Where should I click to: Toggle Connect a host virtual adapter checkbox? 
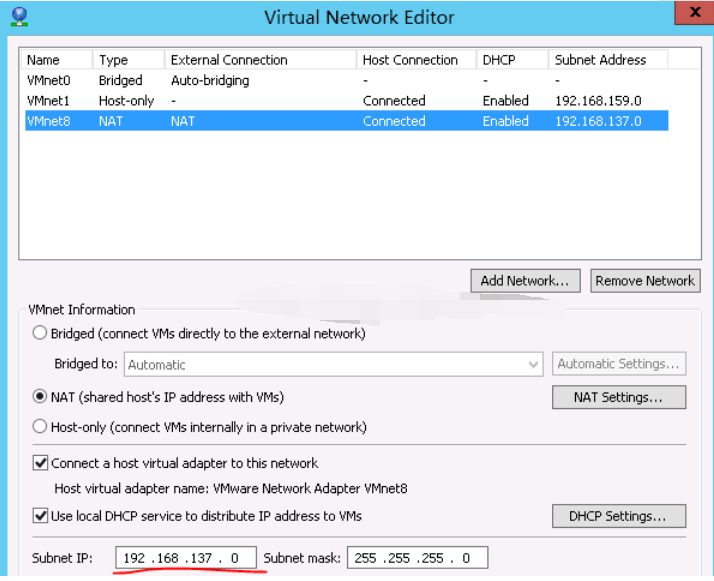41,463
